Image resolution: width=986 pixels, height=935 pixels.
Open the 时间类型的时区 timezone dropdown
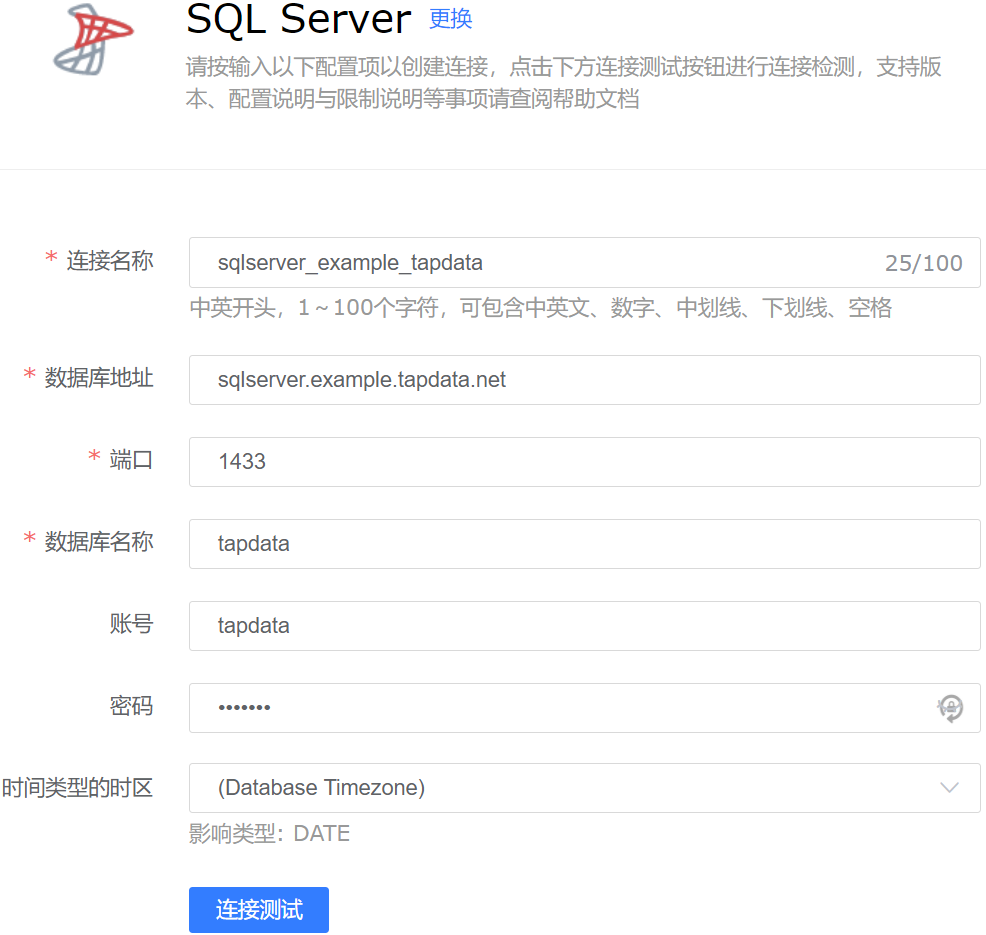click(x=584, y=788)
